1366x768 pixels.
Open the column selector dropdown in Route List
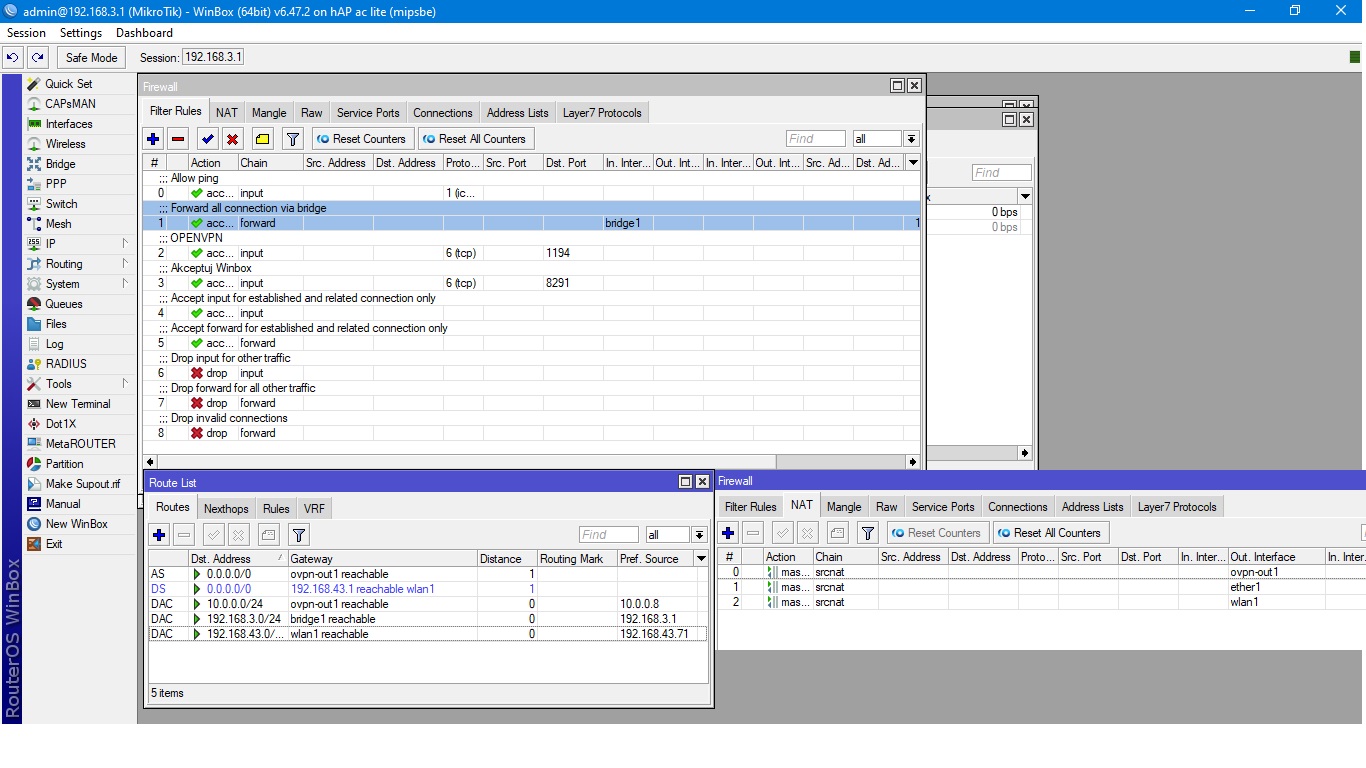701,559
